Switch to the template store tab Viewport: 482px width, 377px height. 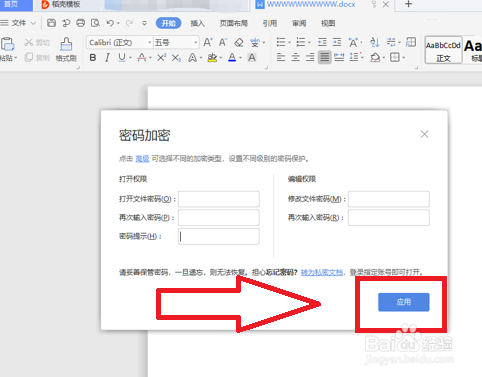61,4
